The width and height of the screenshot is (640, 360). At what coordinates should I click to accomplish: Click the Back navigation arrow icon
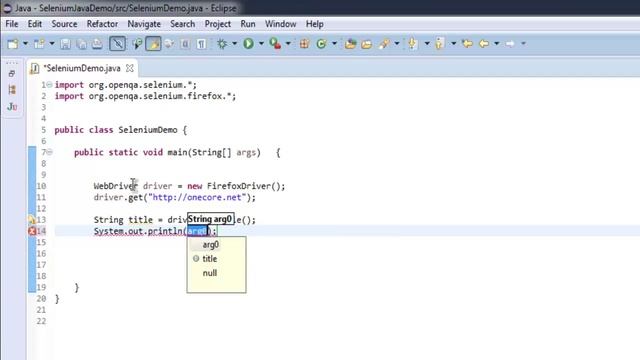(x=484, y=44)
